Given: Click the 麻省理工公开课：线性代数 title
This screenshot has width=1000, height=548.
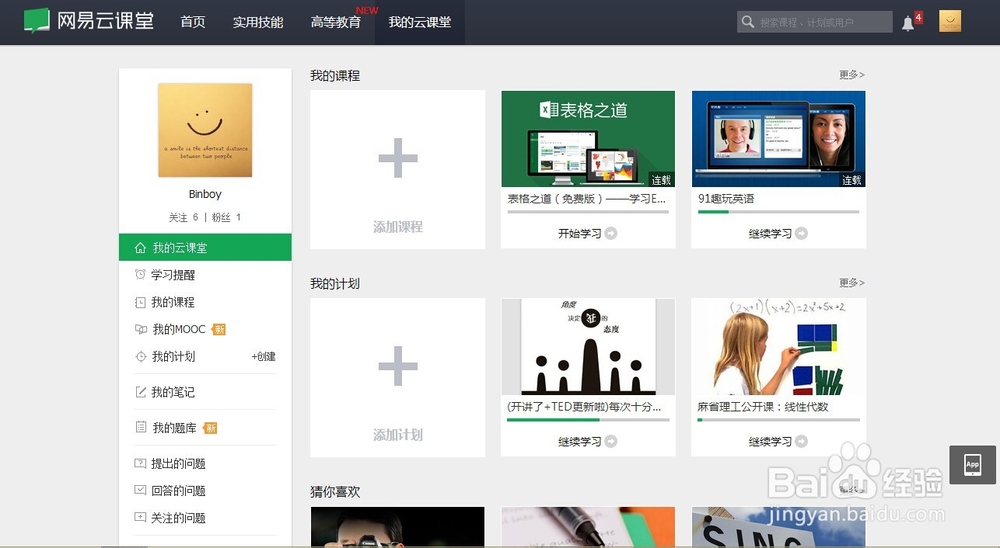Looking at the screenshot, I should tap(763, 407).
